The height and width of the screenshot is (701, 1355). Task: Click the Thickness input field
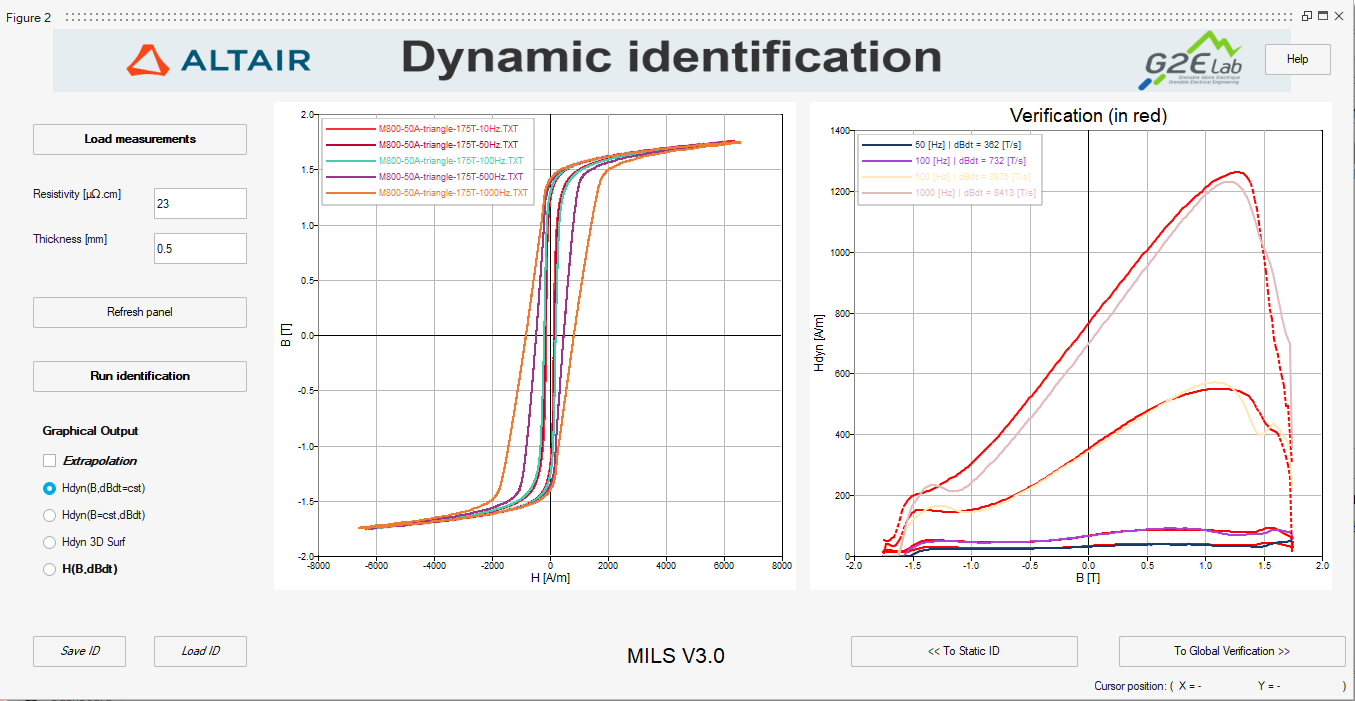coord(200,248)
